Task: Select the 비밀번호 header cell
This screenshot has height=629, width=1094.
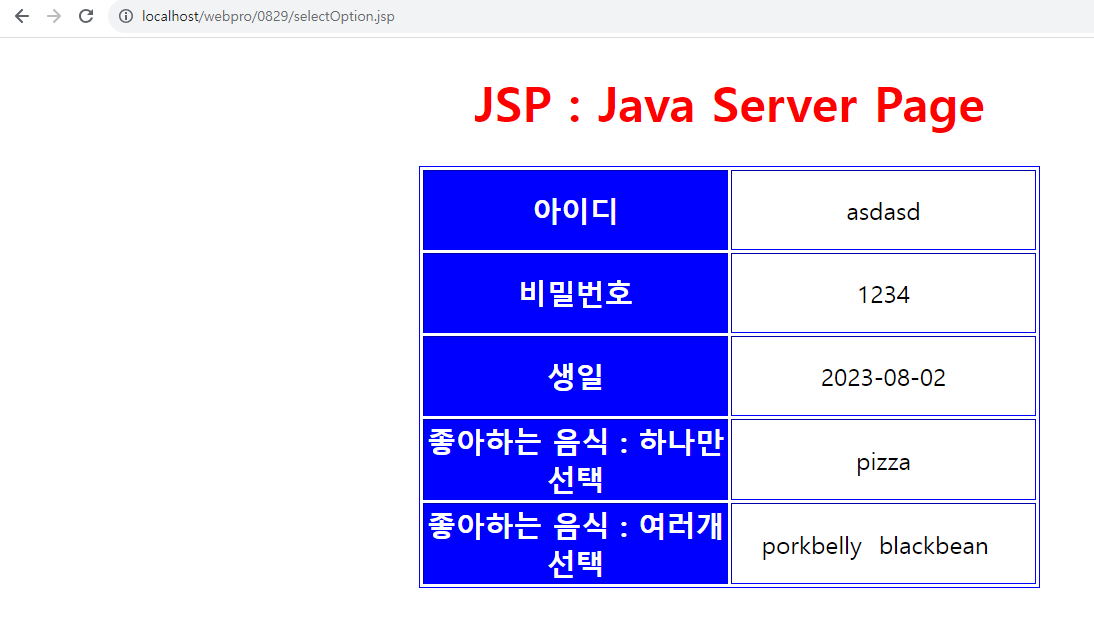Action: (x=576, y=293)
